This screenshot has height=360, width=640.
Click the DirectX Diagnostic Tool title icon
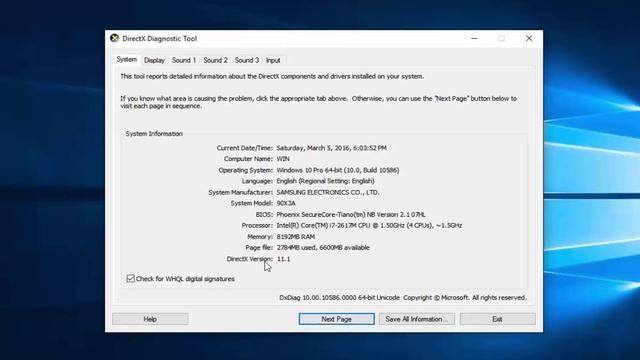coord(115,38)
